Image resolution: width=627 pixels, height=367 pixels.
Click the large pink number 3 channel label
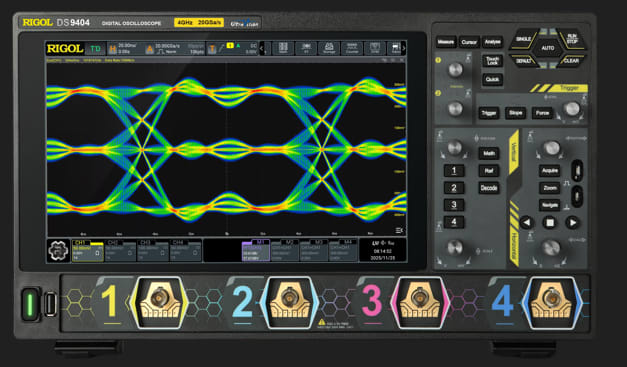(x=372, y=301)
